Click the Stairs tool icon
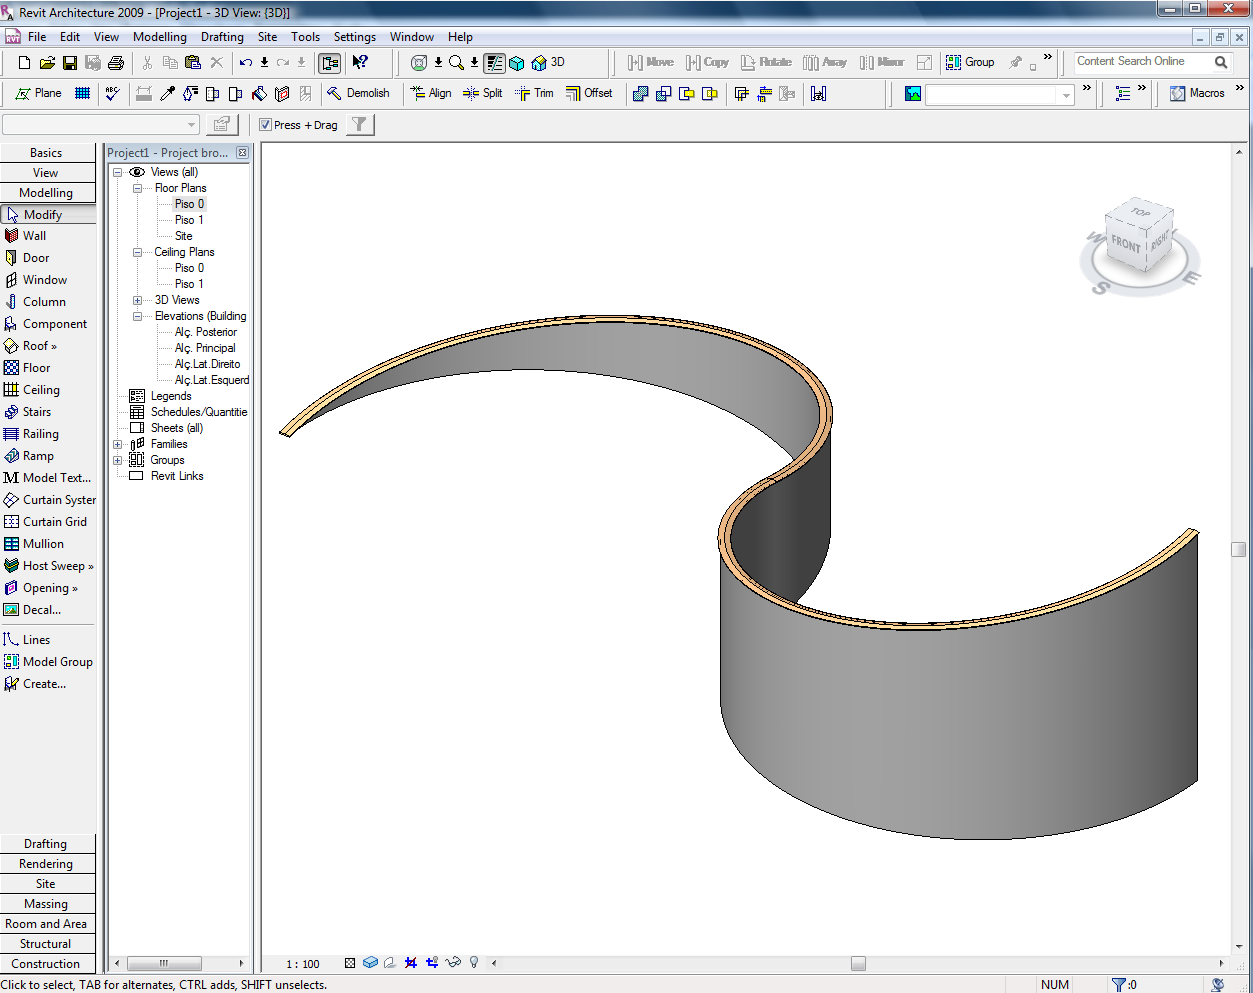The image size is (1253, 993). (12, 412)
